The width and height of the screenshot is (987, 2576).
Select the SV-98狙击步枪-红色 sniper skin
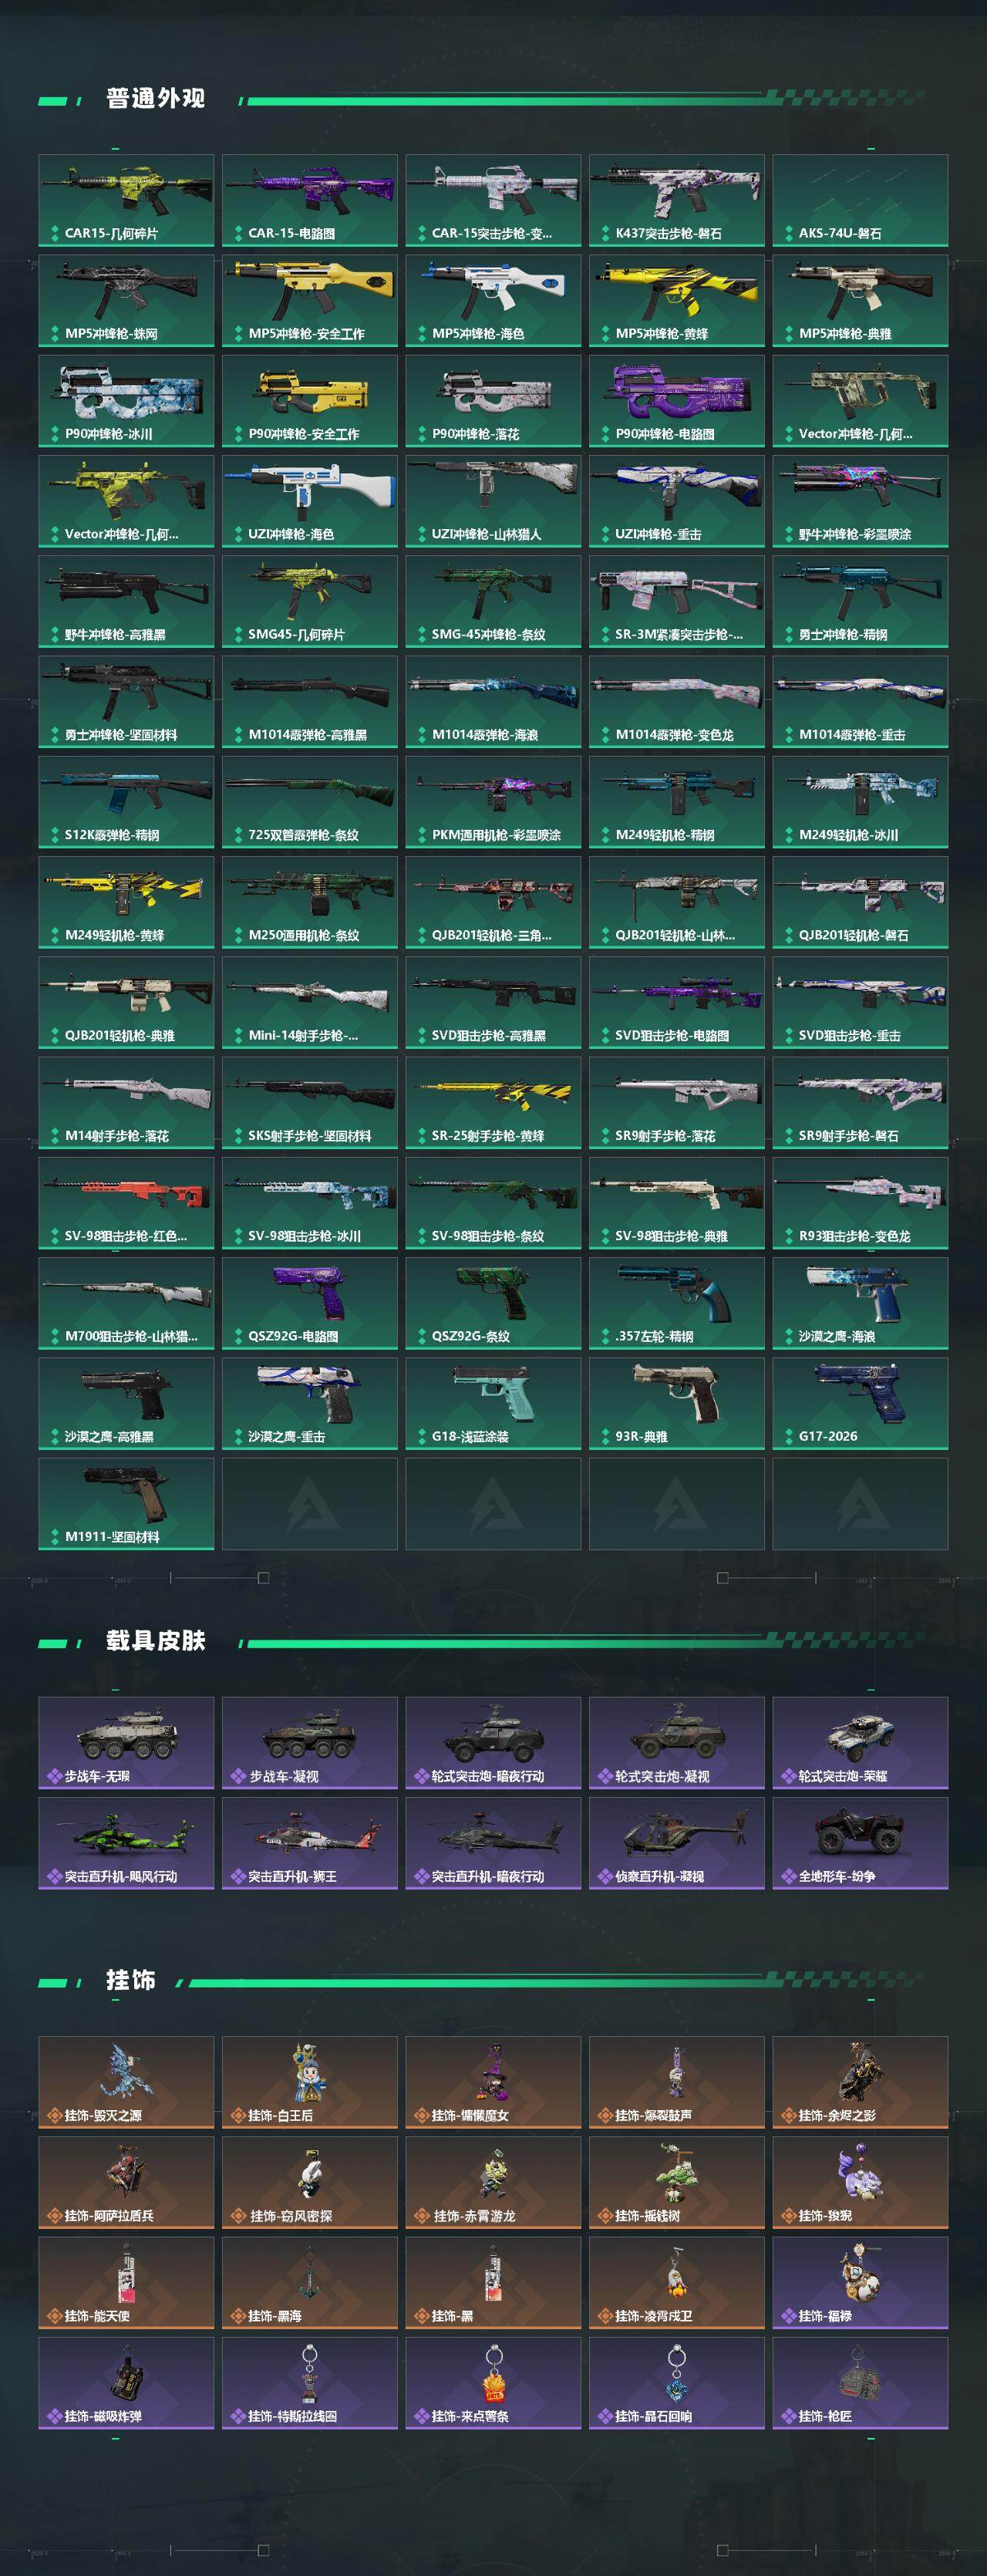point(126,1203)
